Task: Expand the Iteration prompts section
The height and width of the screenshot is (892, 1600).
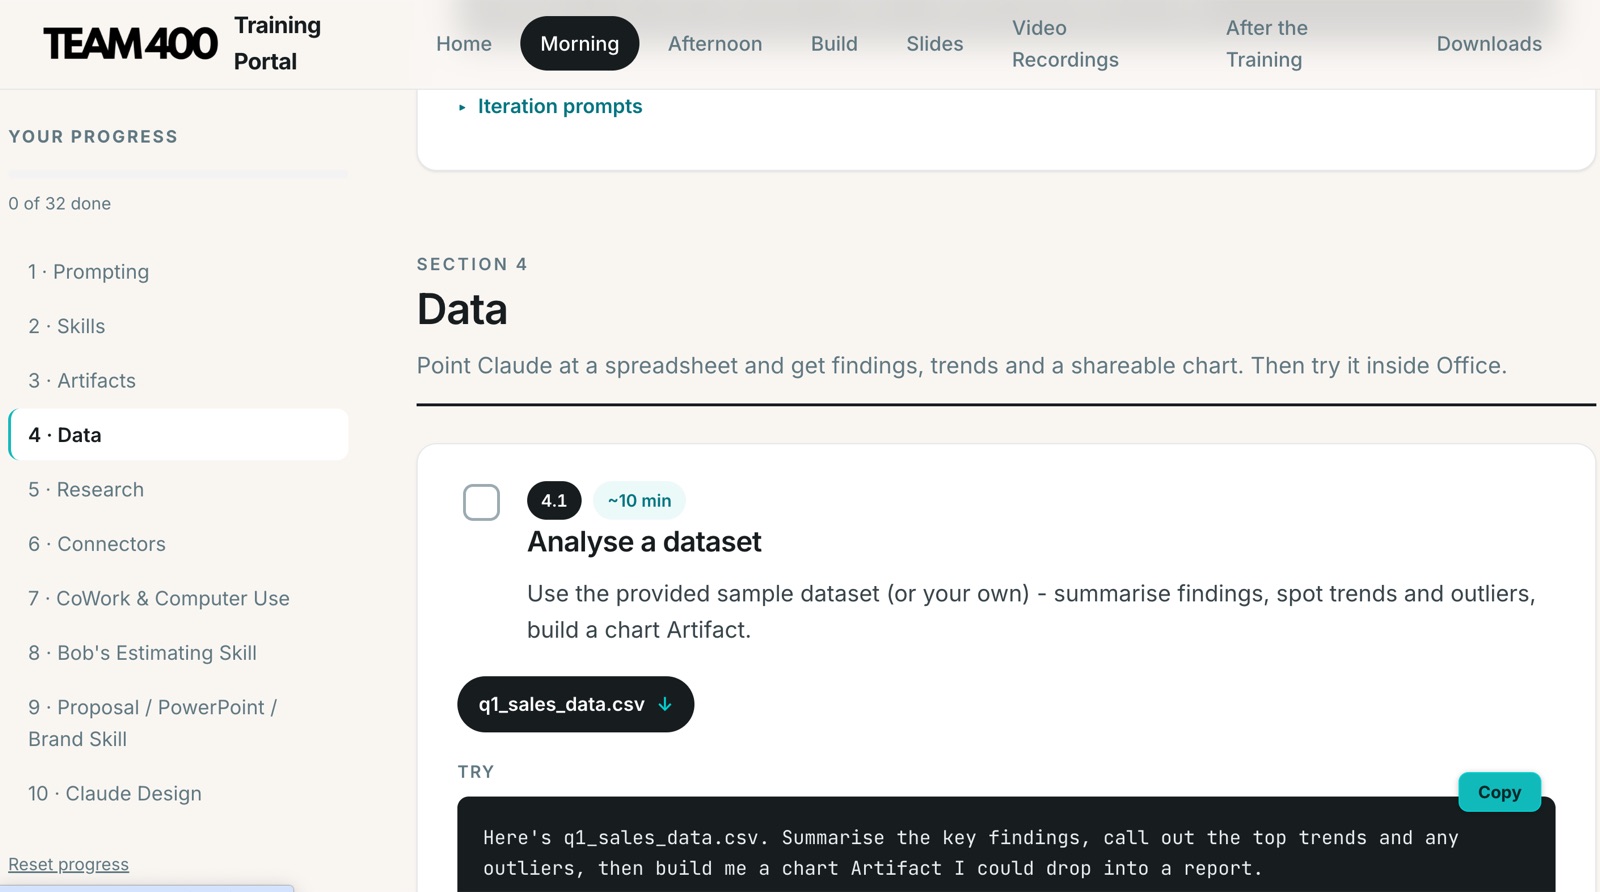Action: coord(550,106)
